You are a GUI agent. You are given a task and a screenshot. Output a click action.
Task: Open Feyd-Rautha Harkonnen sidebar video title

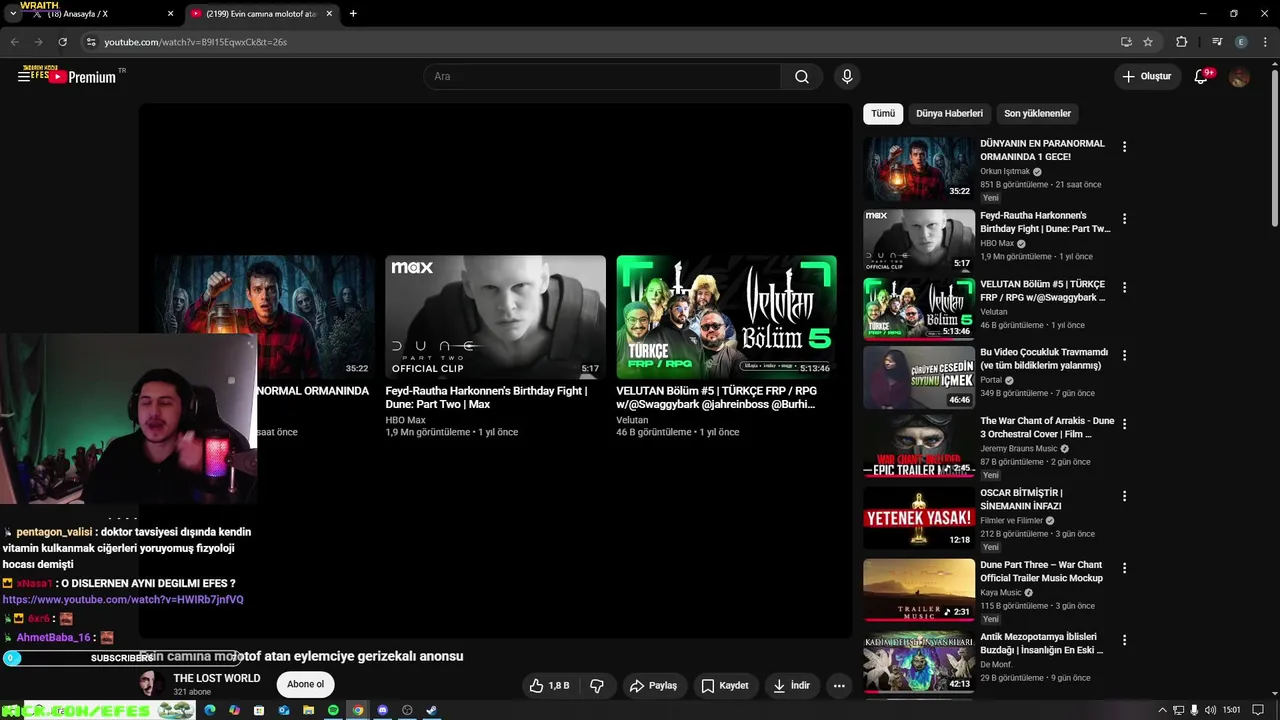(x=1045, y=222)
